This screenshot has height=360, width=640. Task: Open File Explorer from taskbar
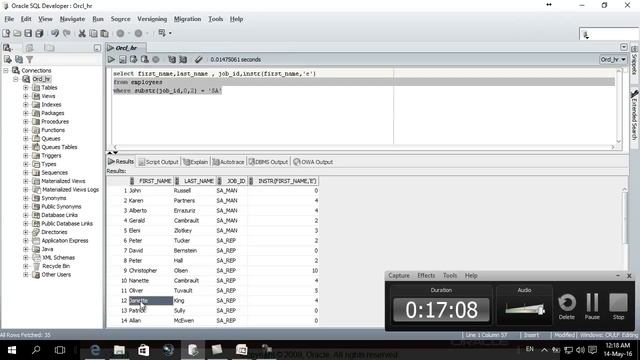point(119,350)
